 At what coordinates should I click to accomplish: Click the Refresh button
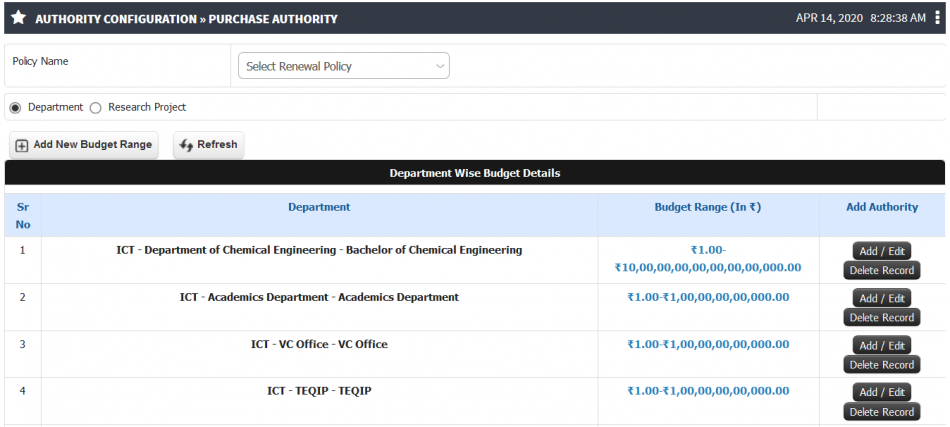coord(208,145)
